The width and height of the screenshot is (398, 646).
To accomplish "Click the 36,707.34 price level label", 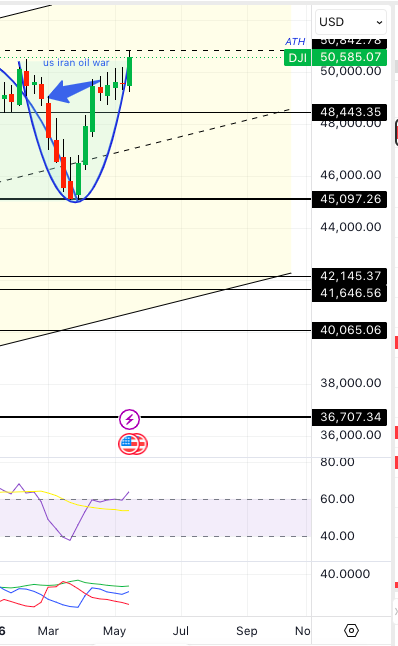I will tap(349, 417).
